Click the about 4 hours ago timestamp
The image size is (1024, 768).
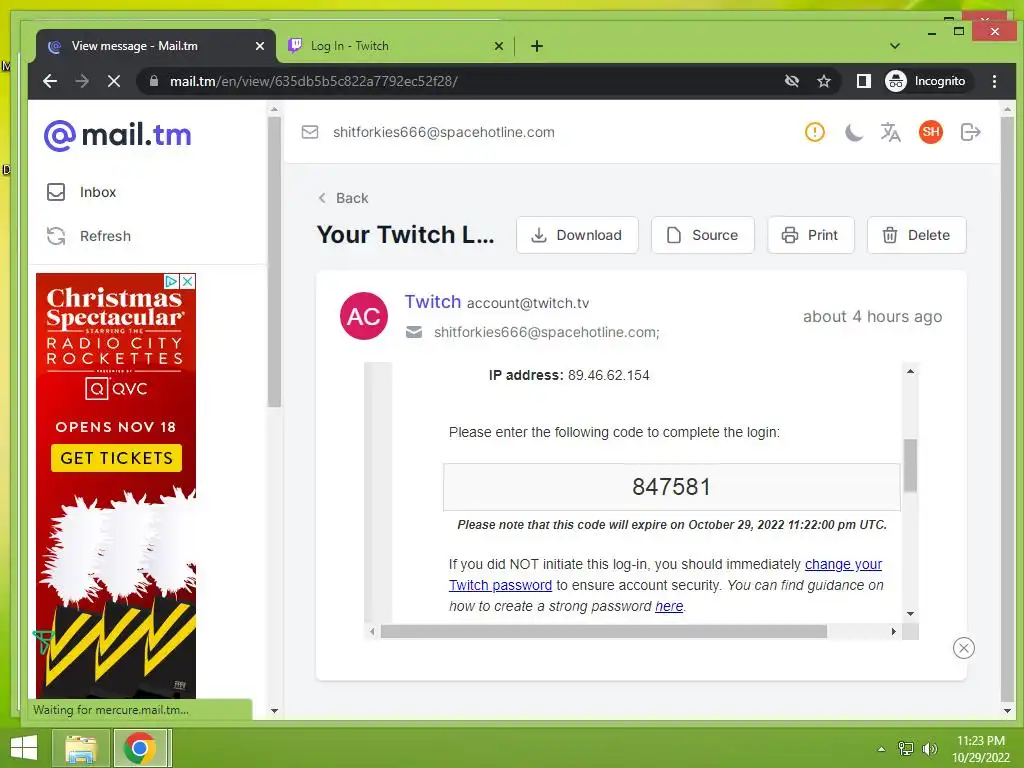tap(872, 317)
